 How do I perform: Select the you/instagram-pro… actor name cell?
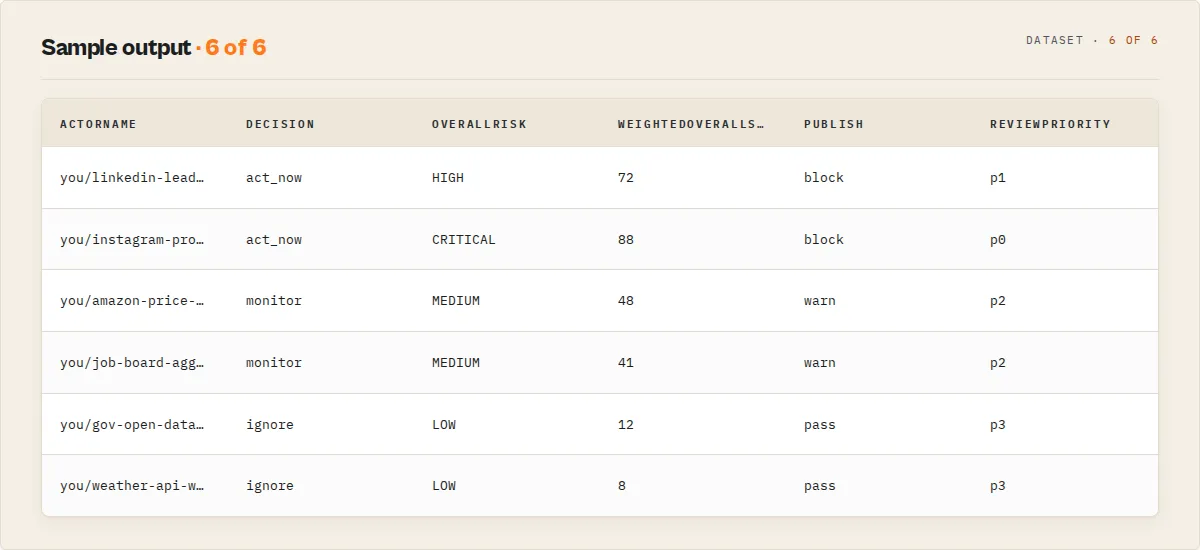pyautogui.click(x=132, y=240)
